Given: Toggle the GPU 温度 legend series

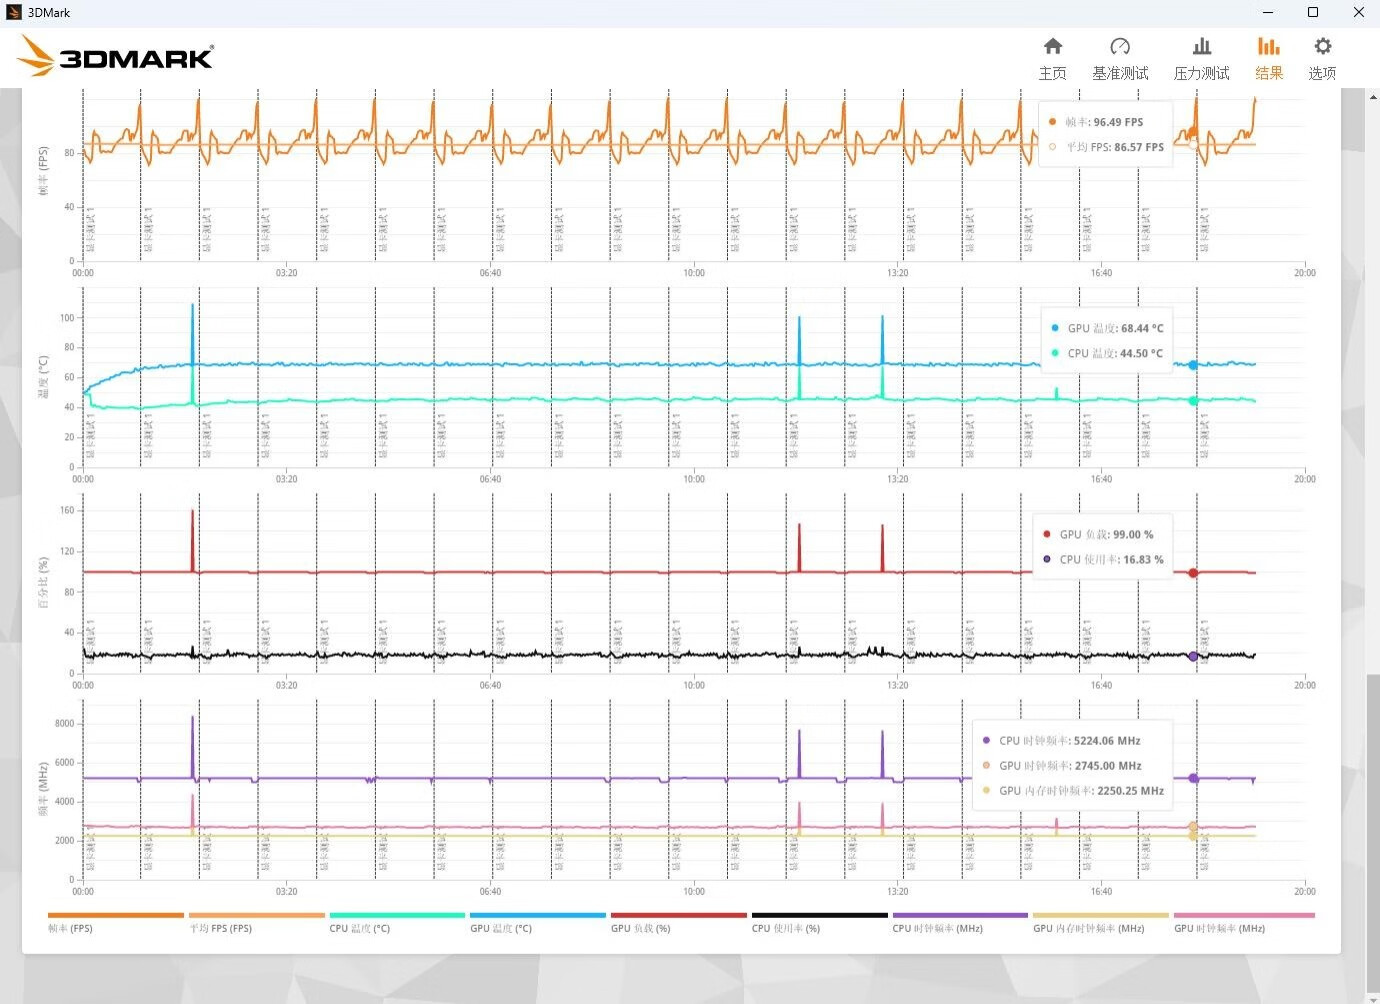Looking at the screenshot, I should (538, 921).
